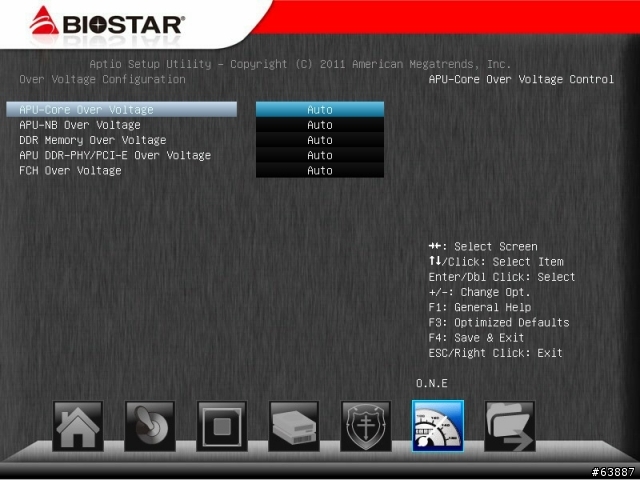
Task: Open FCH Over Voltage Auto value
Action: click(320, 170)
